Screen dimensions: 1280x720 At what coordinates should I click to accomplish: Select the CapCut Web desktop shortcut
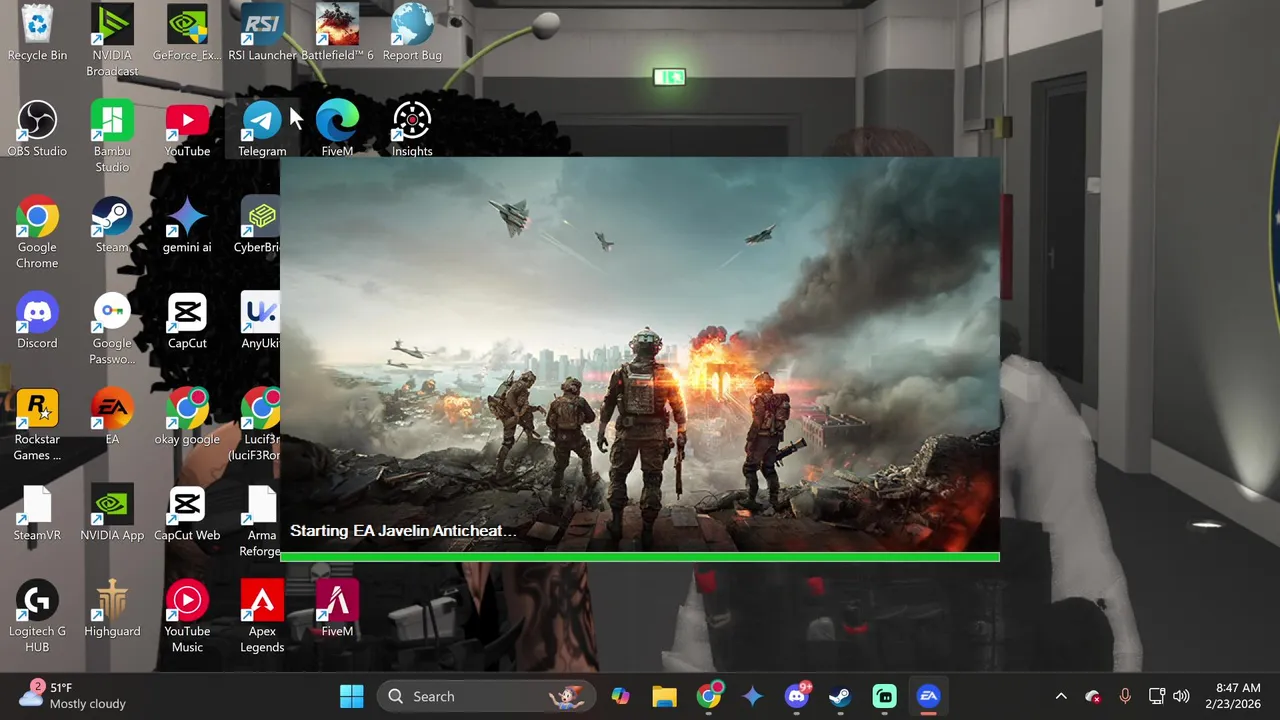click(187, 513)
